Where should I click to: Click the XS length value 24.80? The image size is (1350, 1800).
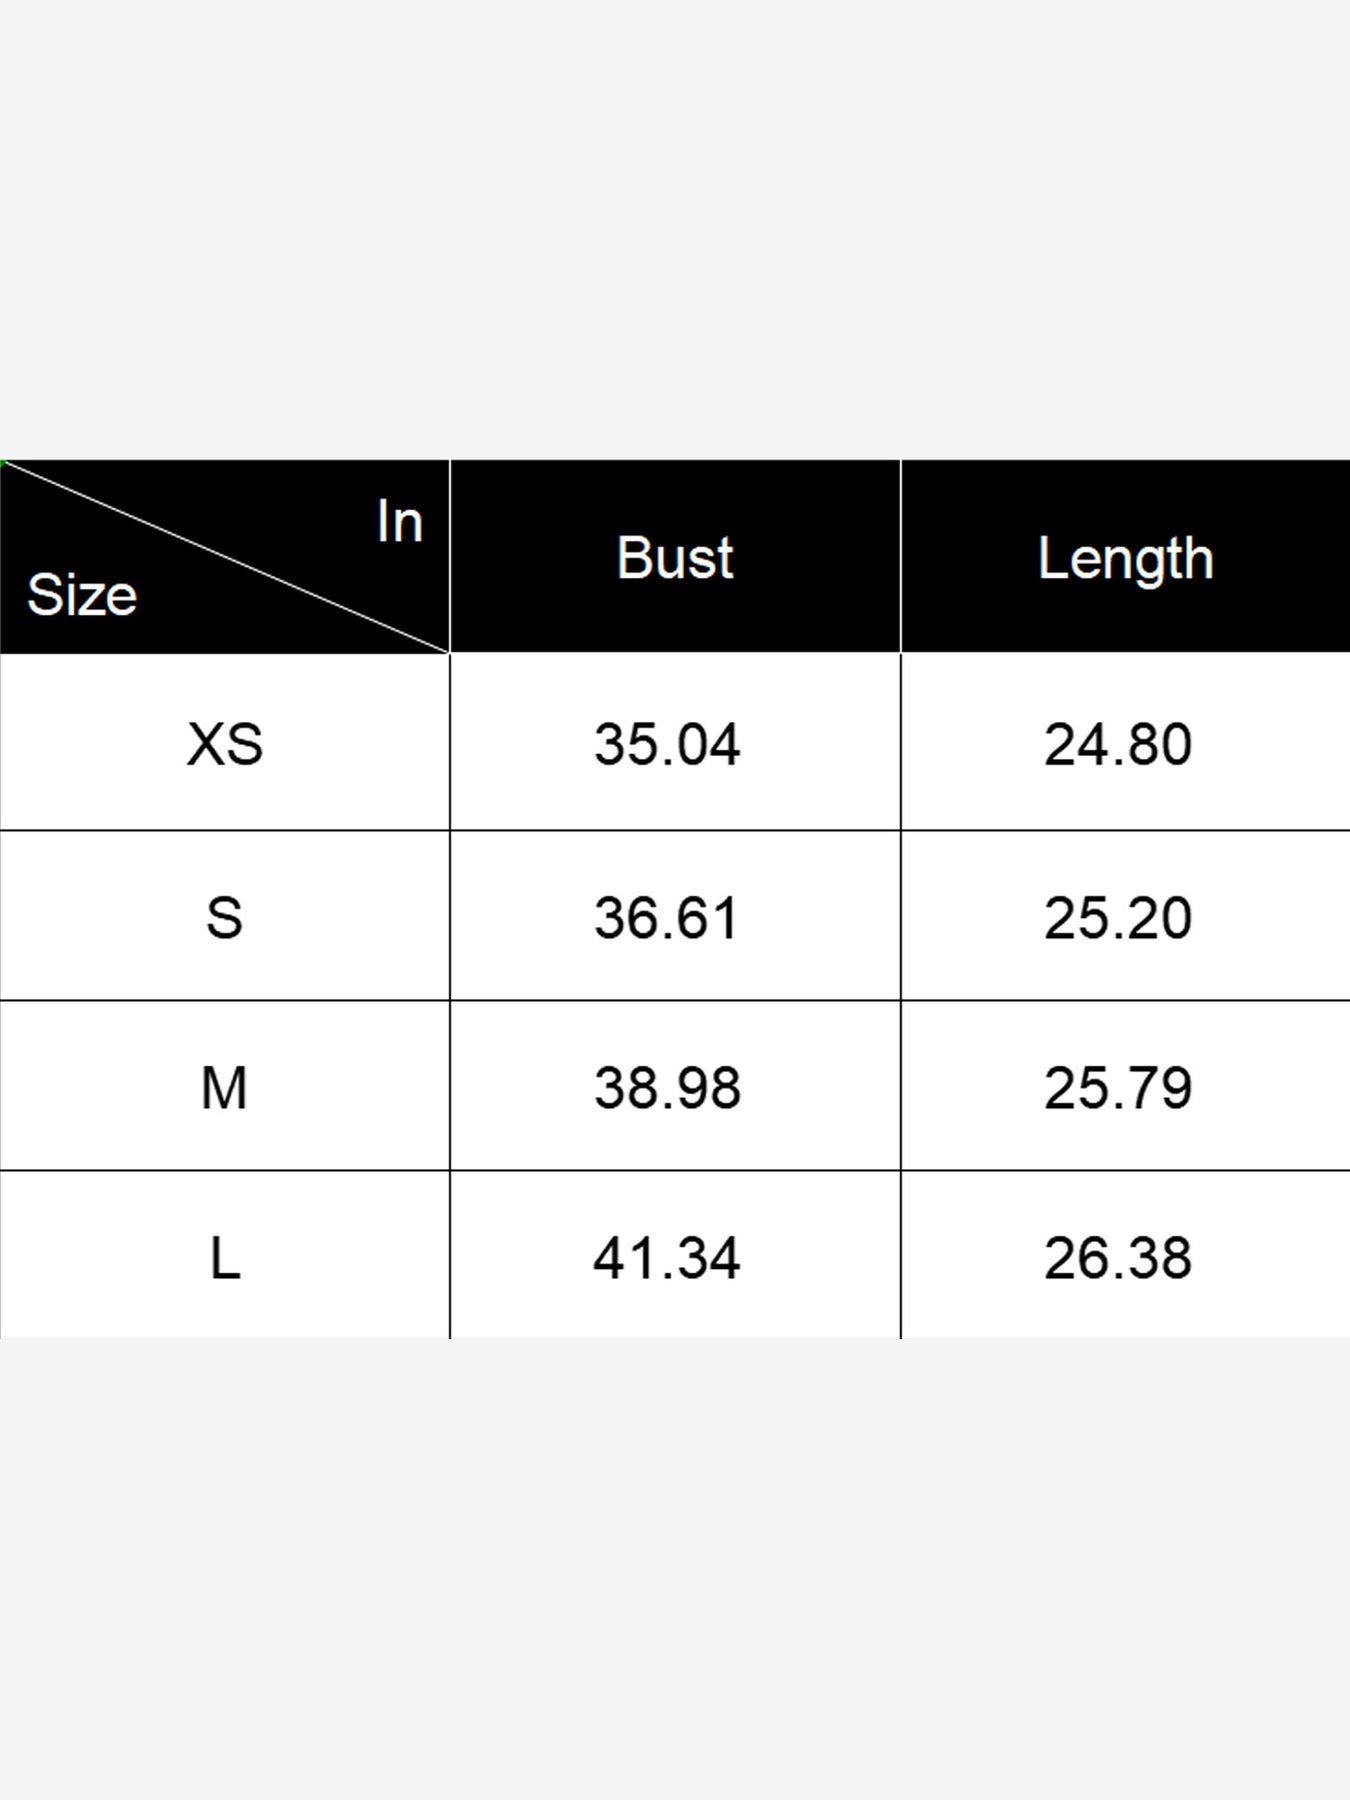point(1118,744)
